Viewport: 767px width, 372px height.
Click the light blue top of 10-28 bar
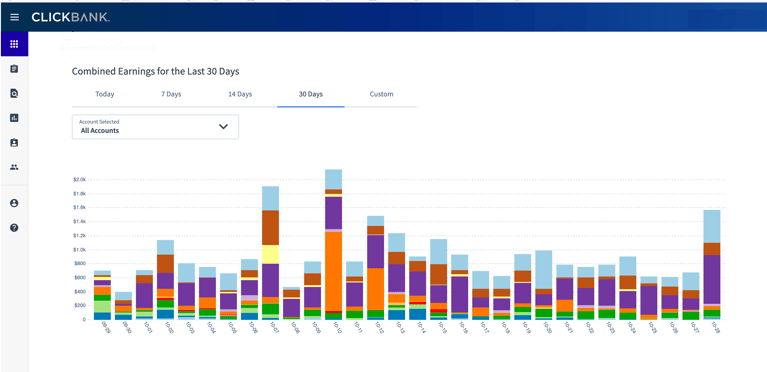pyautogui.click(x=712, y=226)
